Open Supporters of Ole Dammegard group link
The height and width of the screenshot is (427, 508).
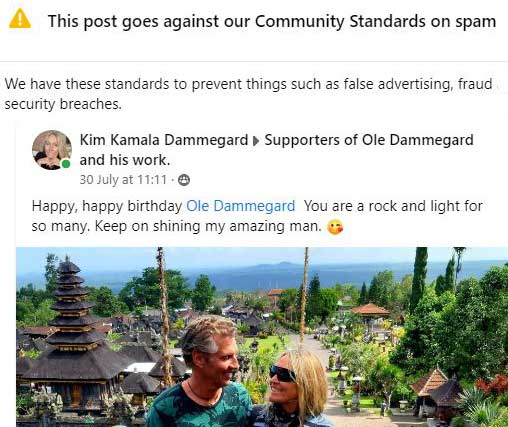[x=369, y=140]
